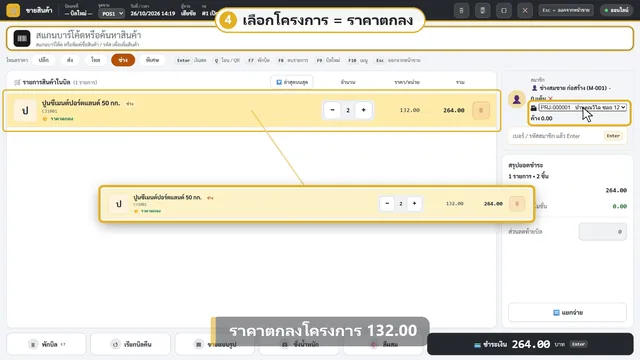Focus the สแกนบาร์โค้ดหรือค้นหาสินค้า search field
Viewport: 640px width, 360px height.
pyautogui.click(x=320, y=38)
